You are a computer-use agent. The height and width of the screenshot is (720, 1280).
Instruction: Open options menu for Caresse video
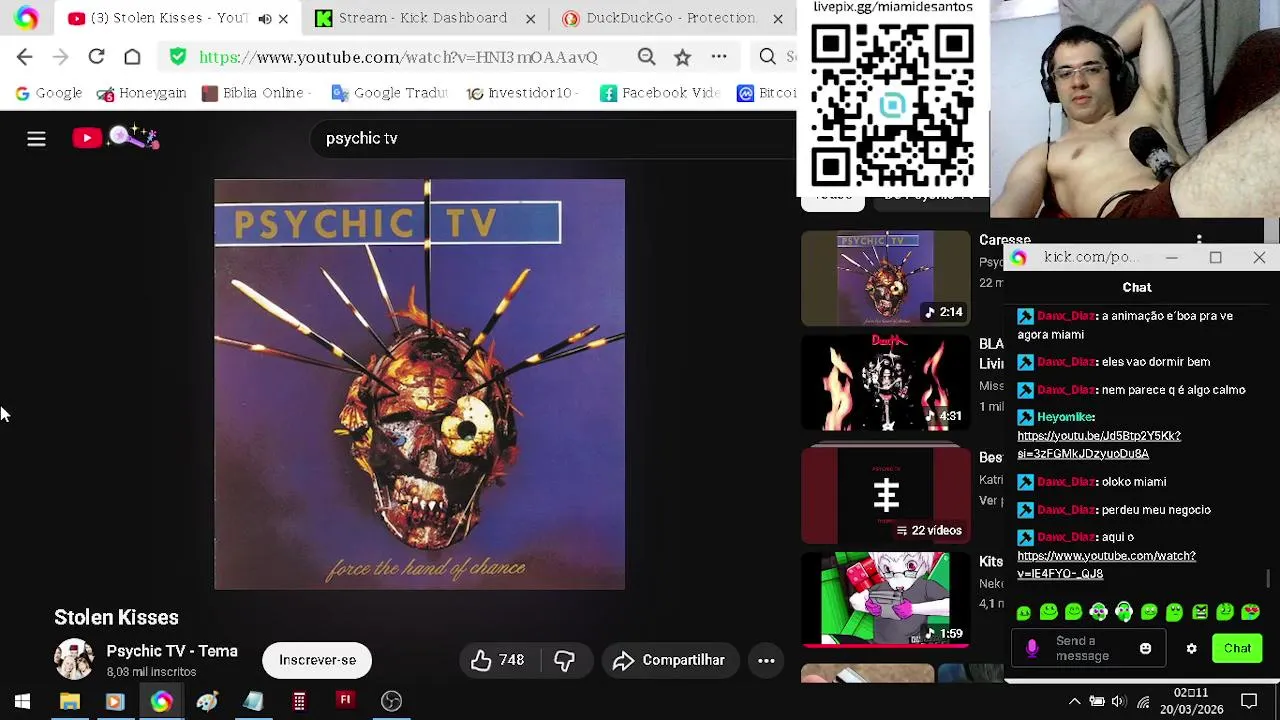tap(1199, 240)
